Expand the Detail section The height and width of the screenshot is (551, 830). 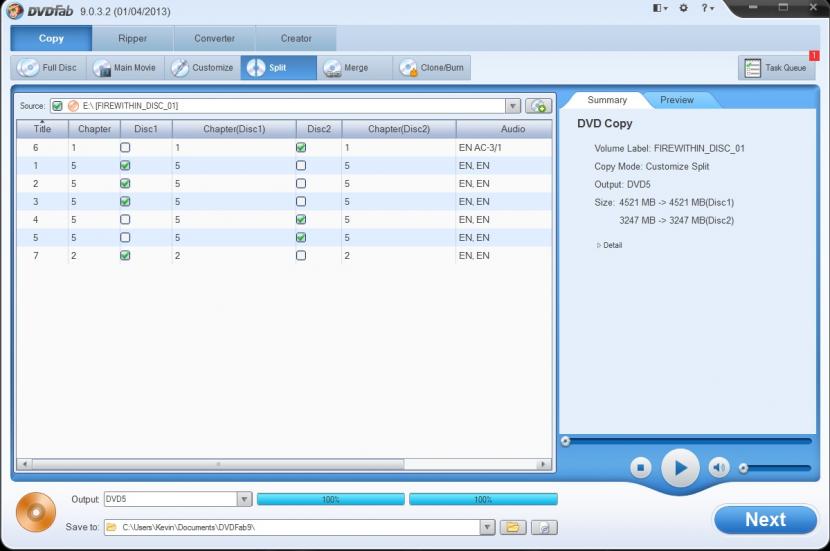coord(609,245)
